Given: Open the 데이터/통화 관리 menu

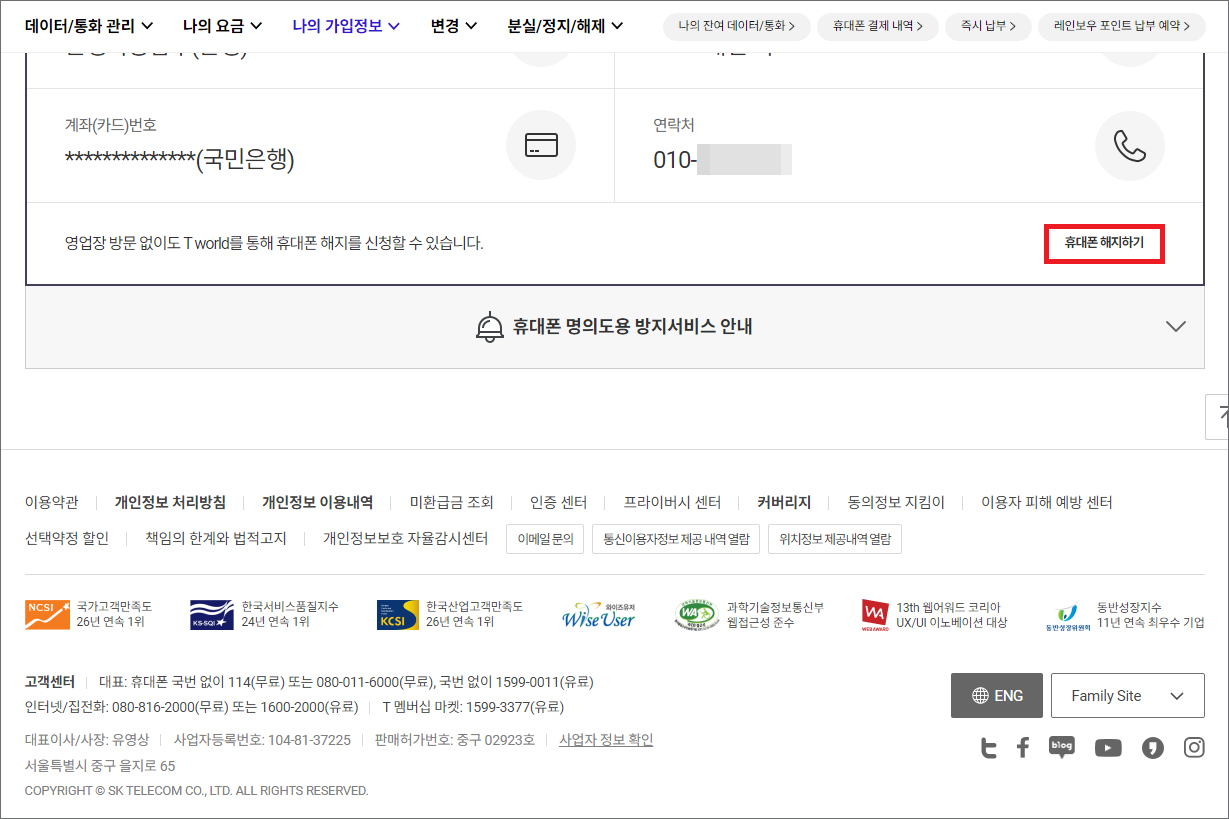Looking at the screenshot, I should click(x=89, y=26).
